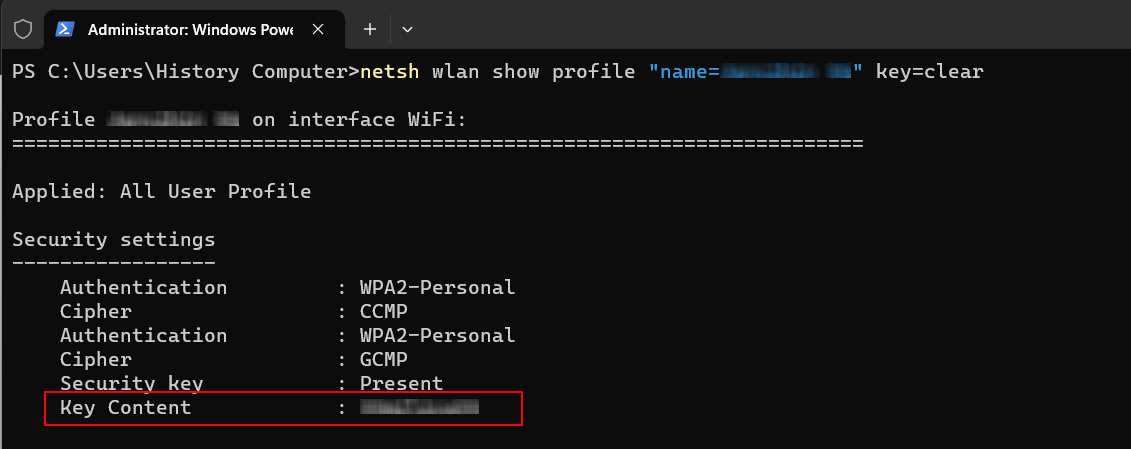
Task: Click the Security key 'Present' value
Action: 401,383
